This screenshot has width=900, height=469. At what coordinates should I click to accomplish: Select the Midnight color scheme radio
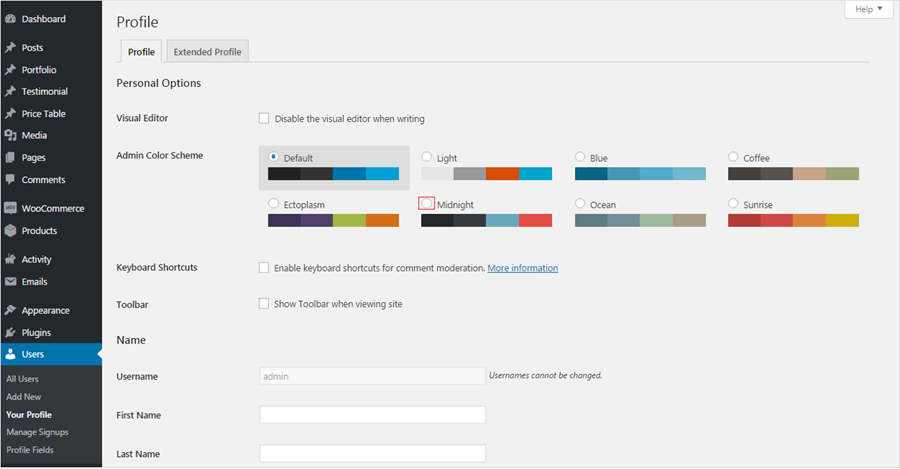click(427, 204)
